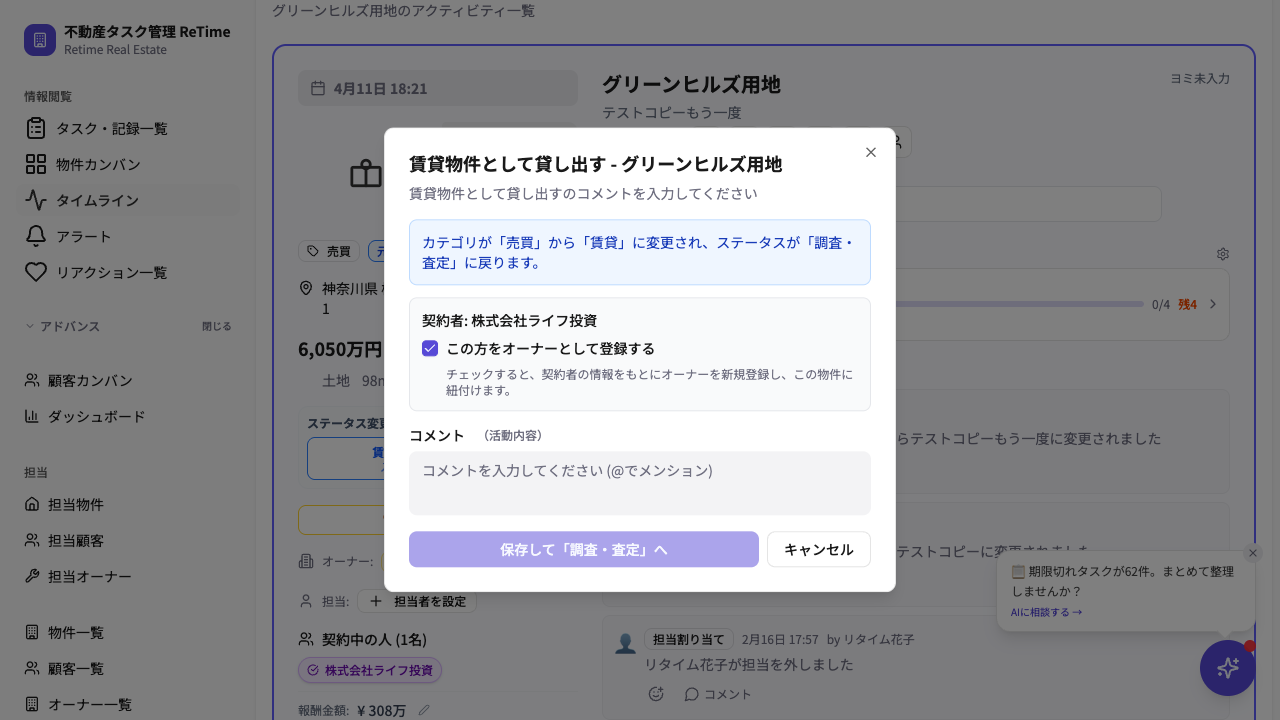The image size is (1280, 720).
Task: Click コメント under 担当割り当て activity
Action: pos(718,694)
